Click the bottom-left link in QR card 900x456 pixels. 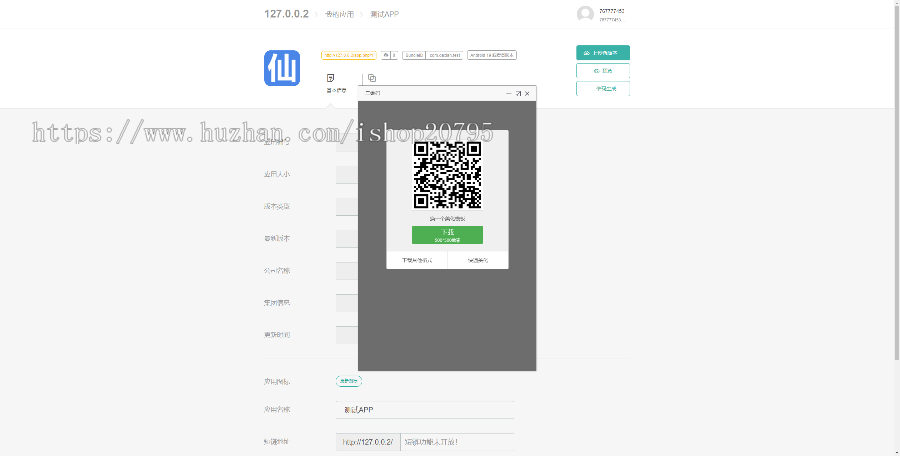coord(417,260)
